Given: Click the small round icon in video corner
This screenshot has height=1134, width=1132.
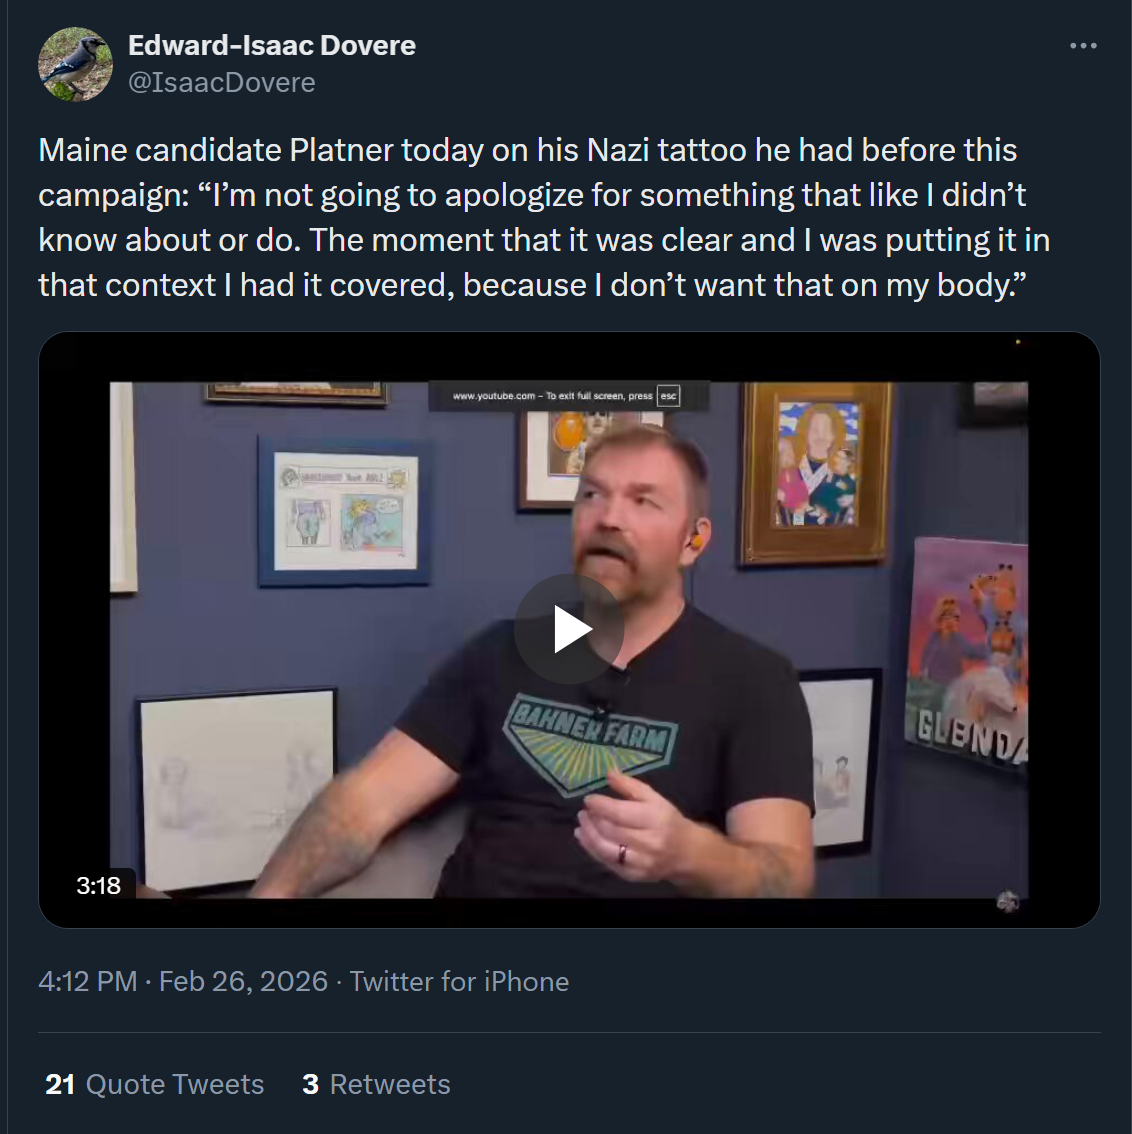Looking at the screenshot, I should pyautogui.click(x=1007, y=902).
